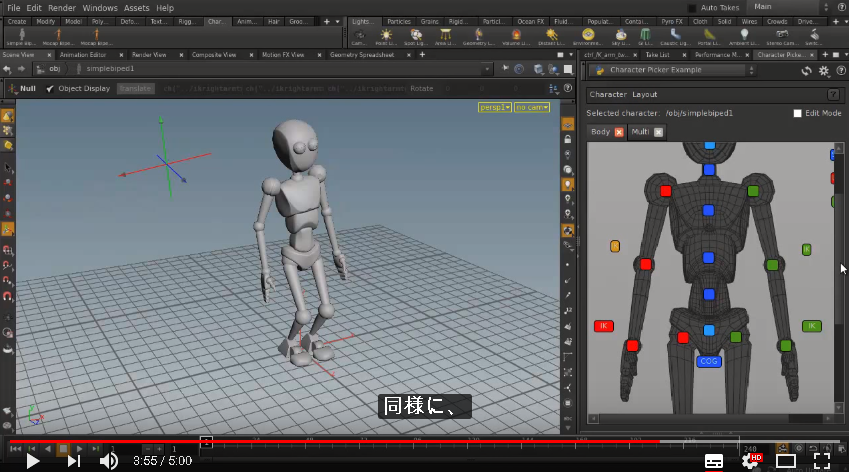The width and height of the screenshot is (849, 472).
Task: Go forward in the network path history
Action: tap(21, 69)
